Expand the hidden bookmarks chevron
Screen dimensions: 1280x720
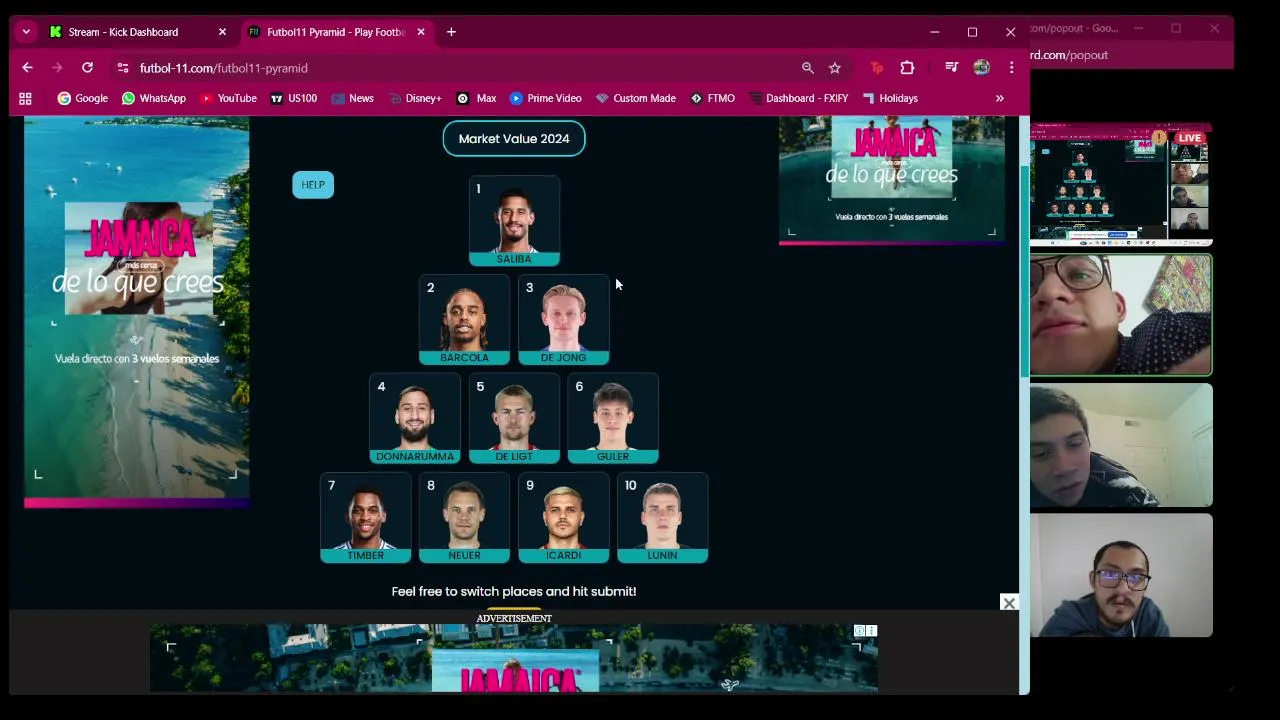pos(999,98)
